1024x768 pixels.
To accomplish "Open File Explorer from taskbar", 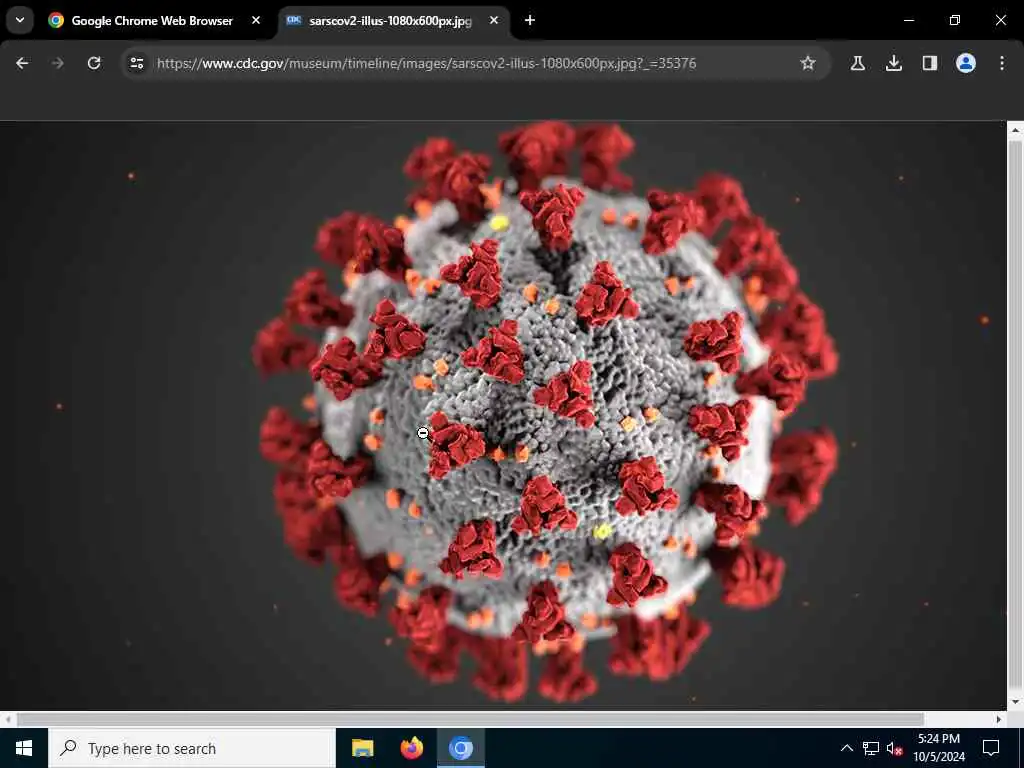I will 362,748.
